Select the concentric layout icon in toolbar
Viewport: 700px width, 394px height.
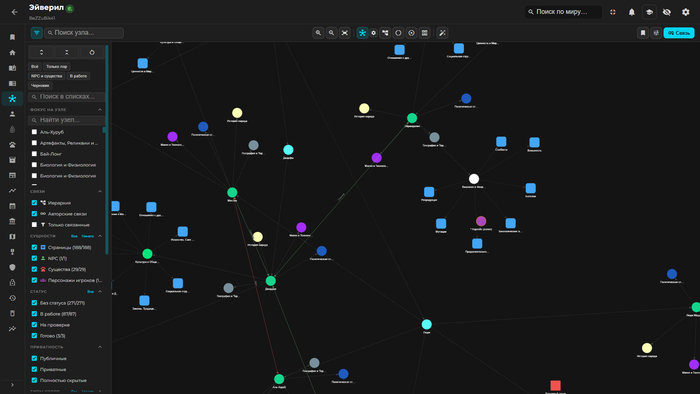click(412, 33)
